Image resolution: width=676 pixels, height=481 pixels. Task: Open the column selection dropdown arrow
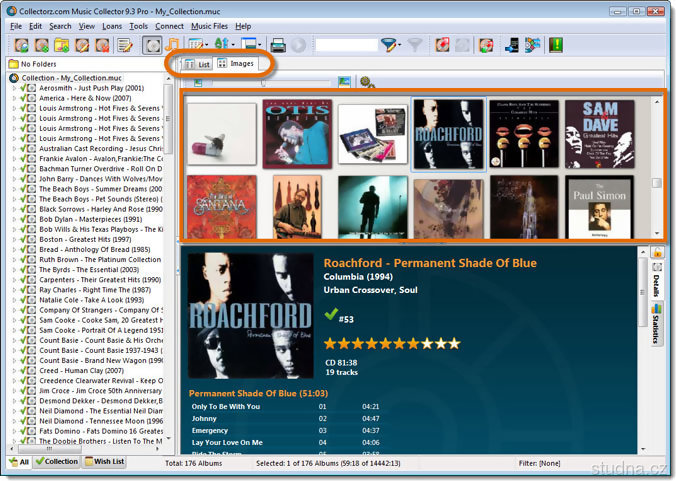(207, 45)
